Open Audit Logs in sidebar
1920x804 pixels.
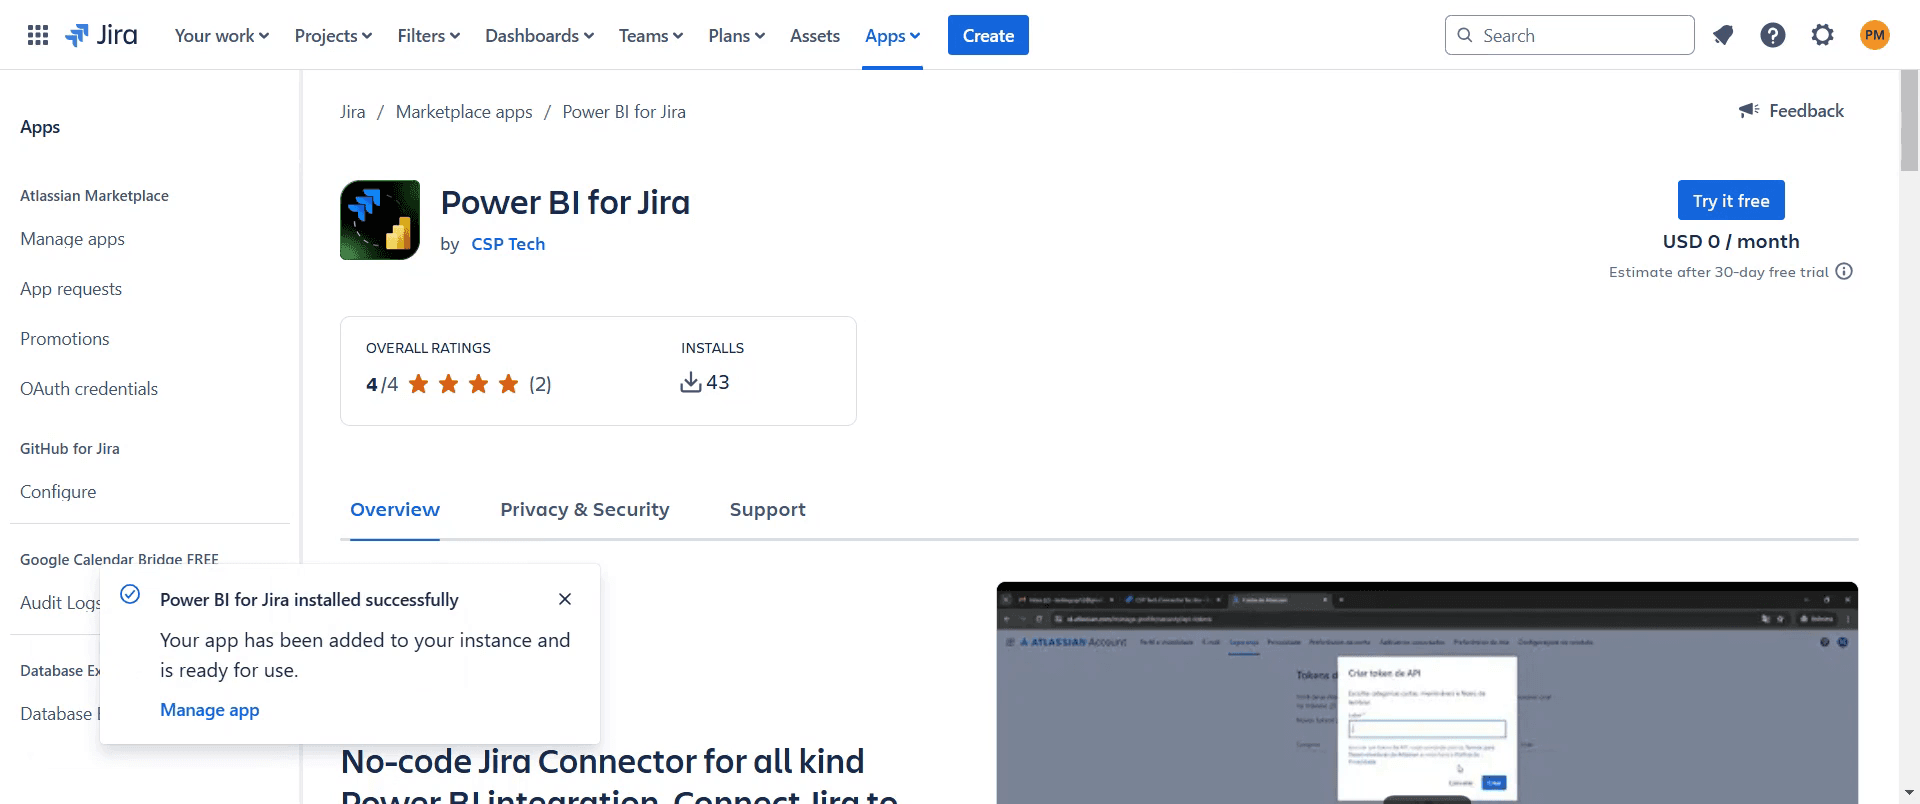click(60, 602)
